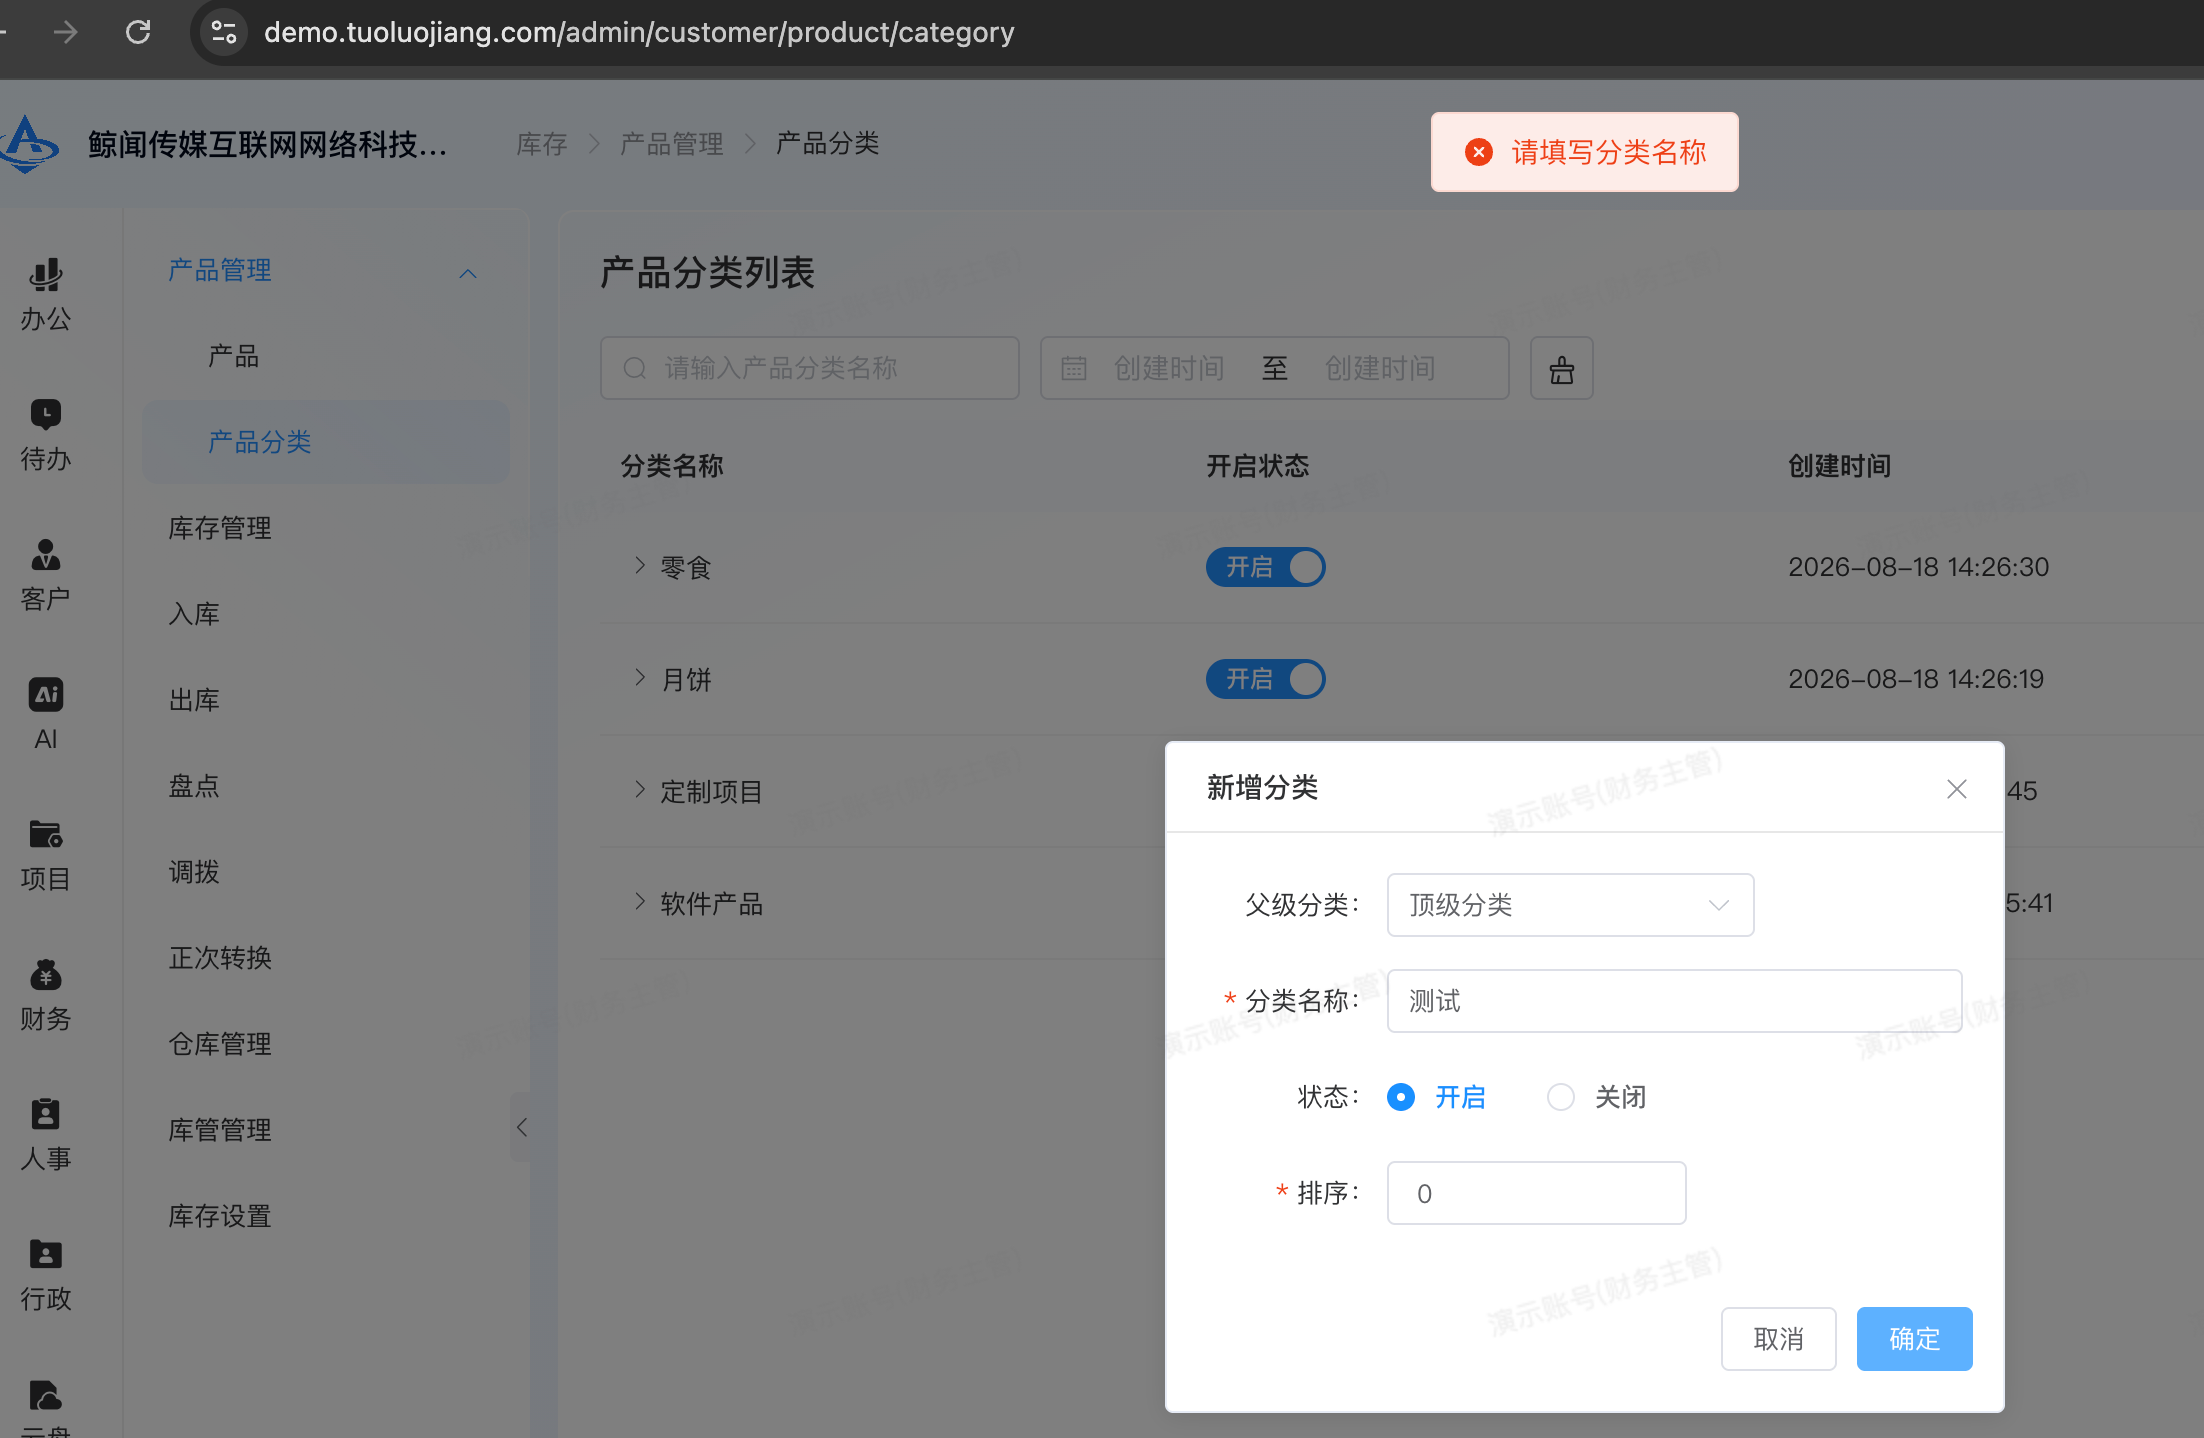Collapse the side menu panel arrow
This screenshot has width=2204, height=1438.
coord(521,1127)
